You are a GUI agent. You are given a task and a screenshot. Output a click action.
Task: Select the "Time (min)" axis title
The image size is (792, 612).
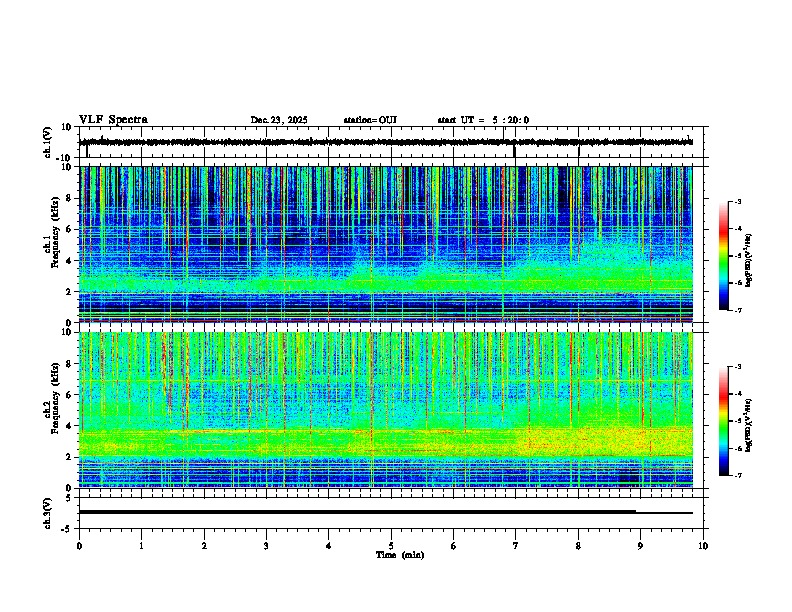coord(400,555)
